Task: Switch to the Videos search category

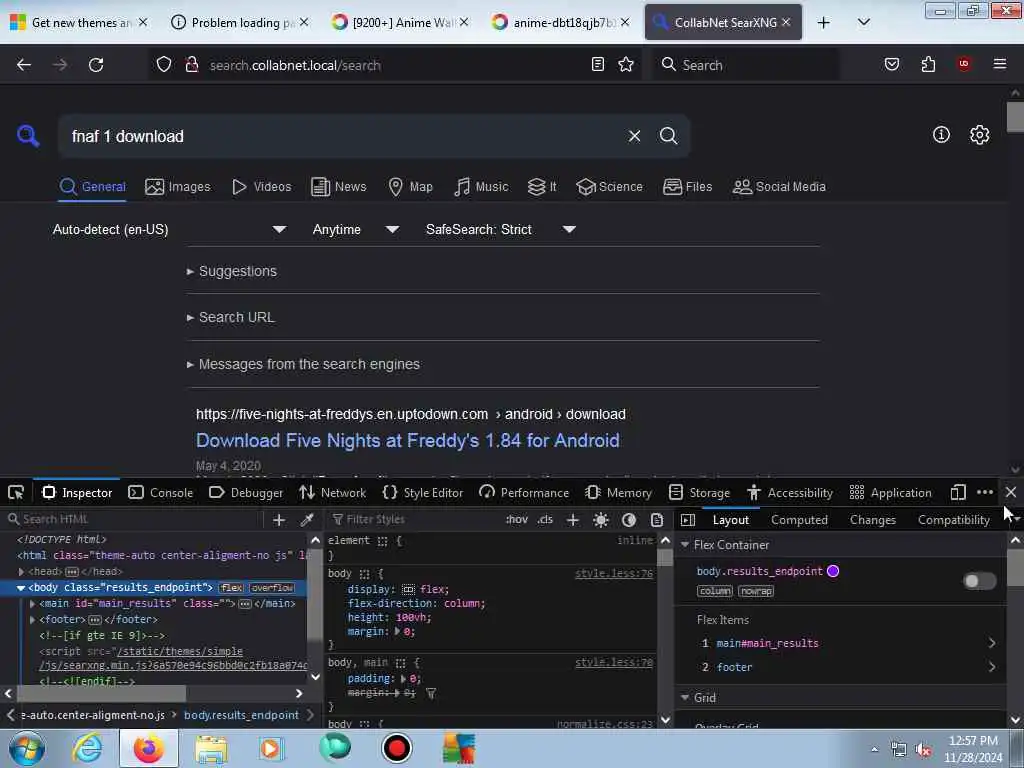Action: click(261, 187)
